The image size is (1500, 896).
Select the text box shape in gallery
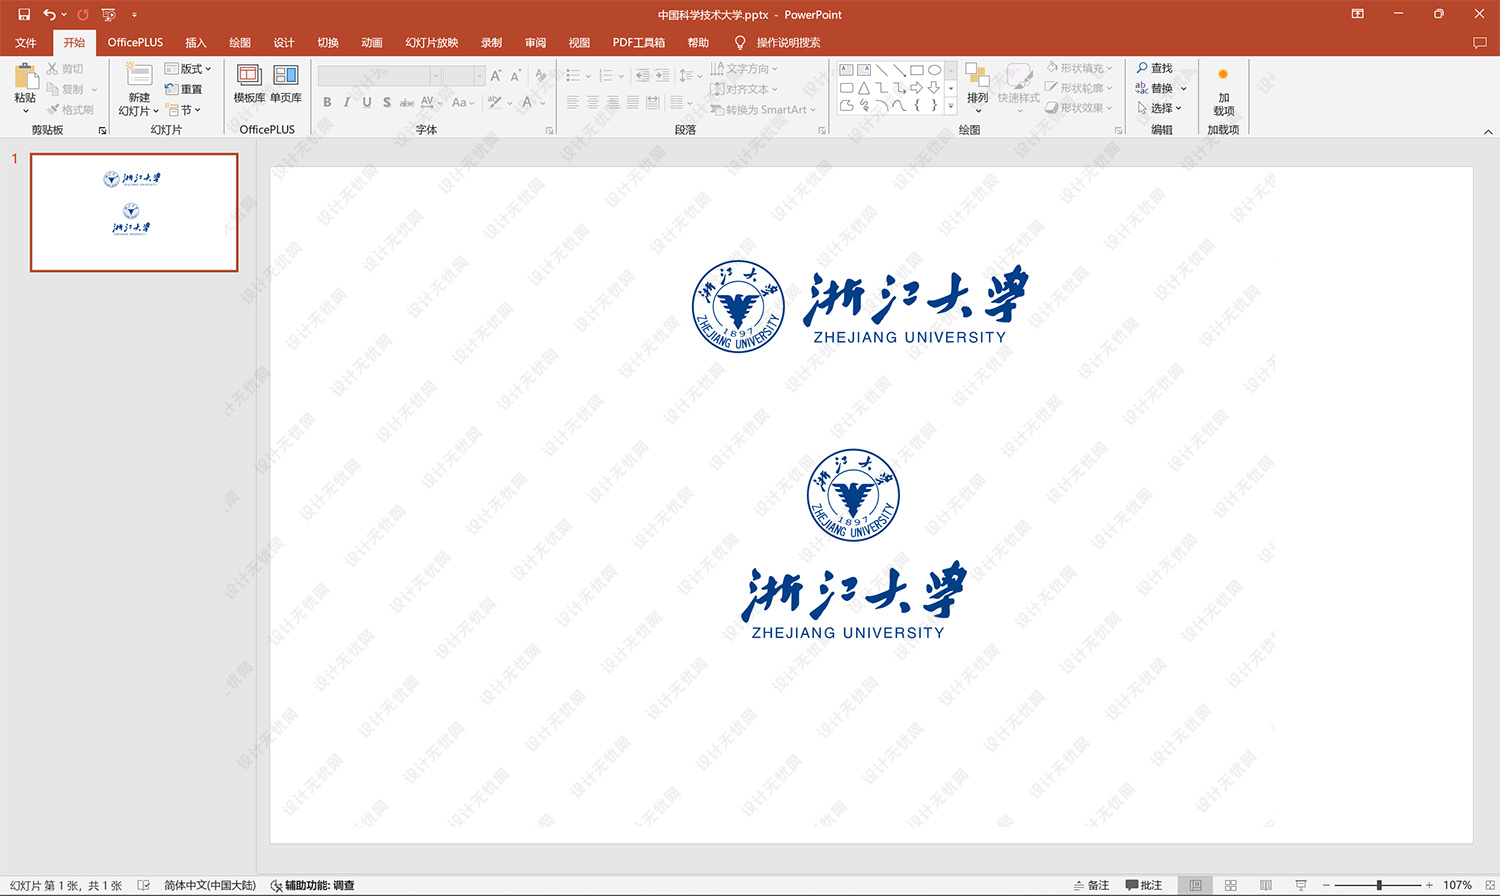click(847, 70)
